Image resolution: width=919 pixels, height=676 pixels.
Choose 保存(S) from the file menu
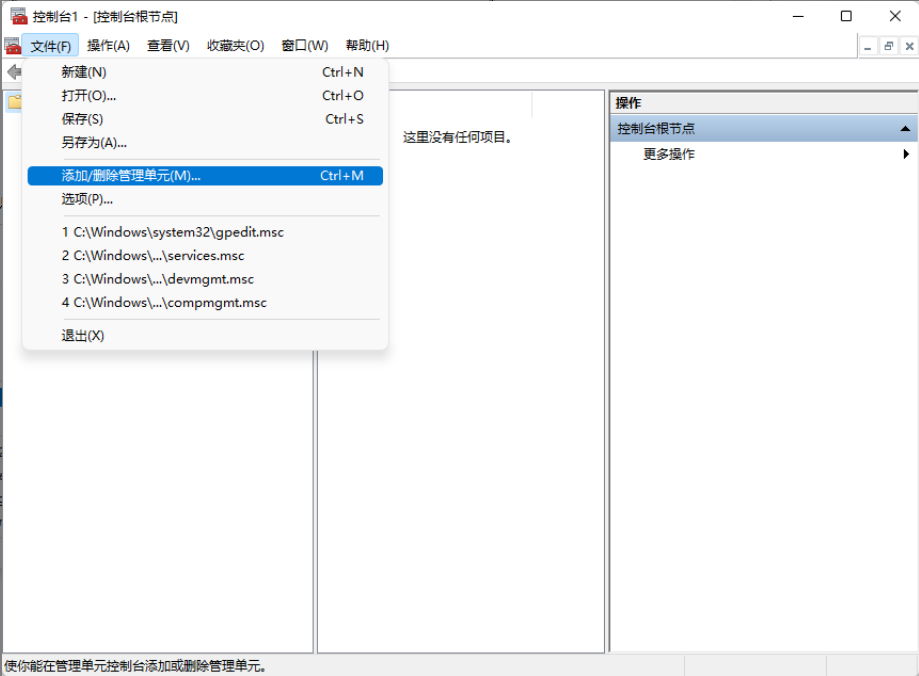pyautogui.click(x=205, y=119)
